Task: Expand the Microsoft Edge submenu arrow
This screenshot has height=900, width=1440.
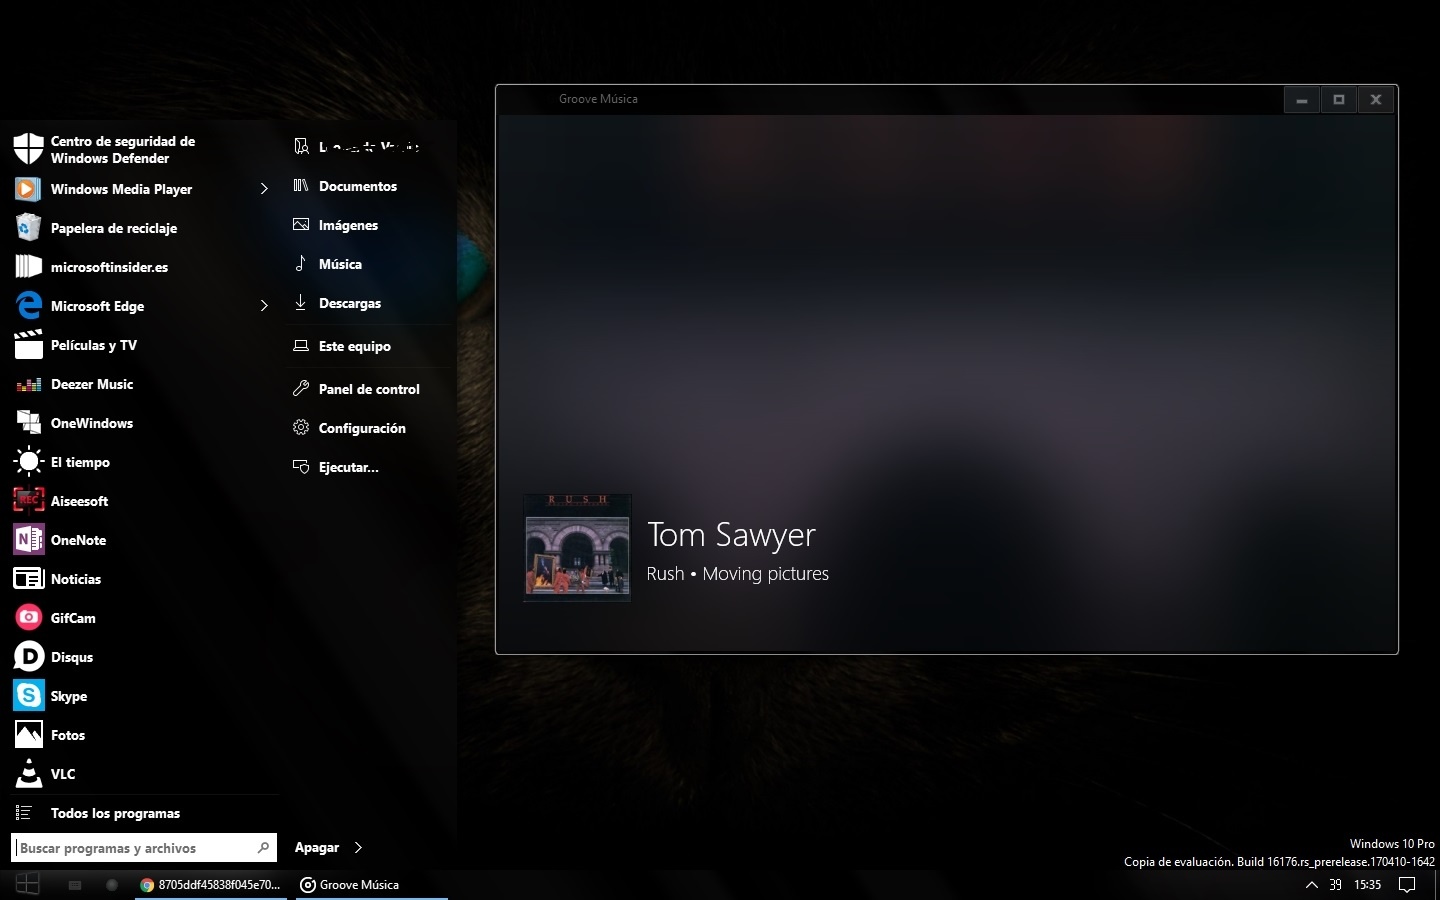Action: (x=264, y=306)
